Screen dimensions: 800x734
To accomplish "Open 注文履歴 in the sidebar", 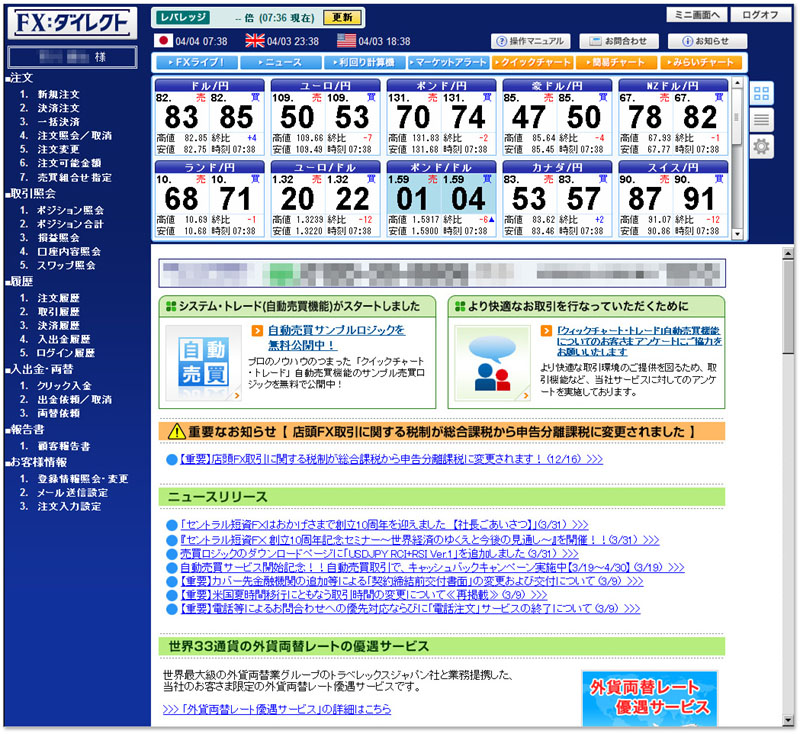I will tap(59, 298).
